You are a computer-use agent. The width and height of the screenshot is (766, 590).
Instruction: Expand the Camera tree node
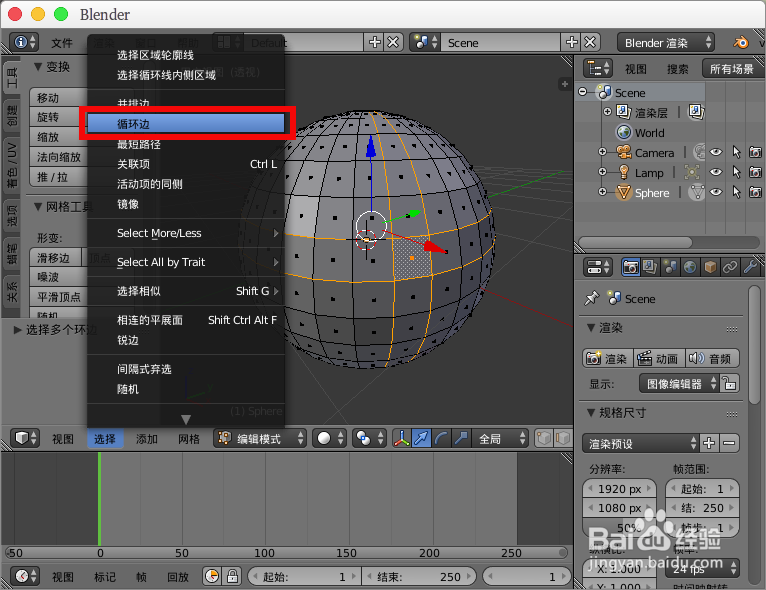click(x=602, y=152)
